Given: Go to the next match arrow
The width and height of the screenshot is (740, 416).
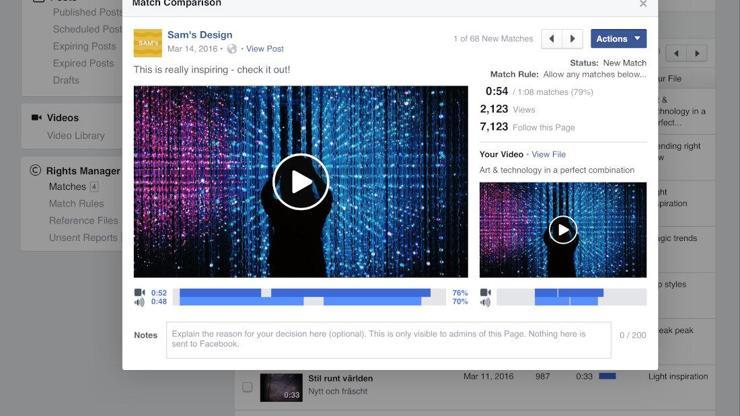Looking at the screenshot, I should click(573, 39).
